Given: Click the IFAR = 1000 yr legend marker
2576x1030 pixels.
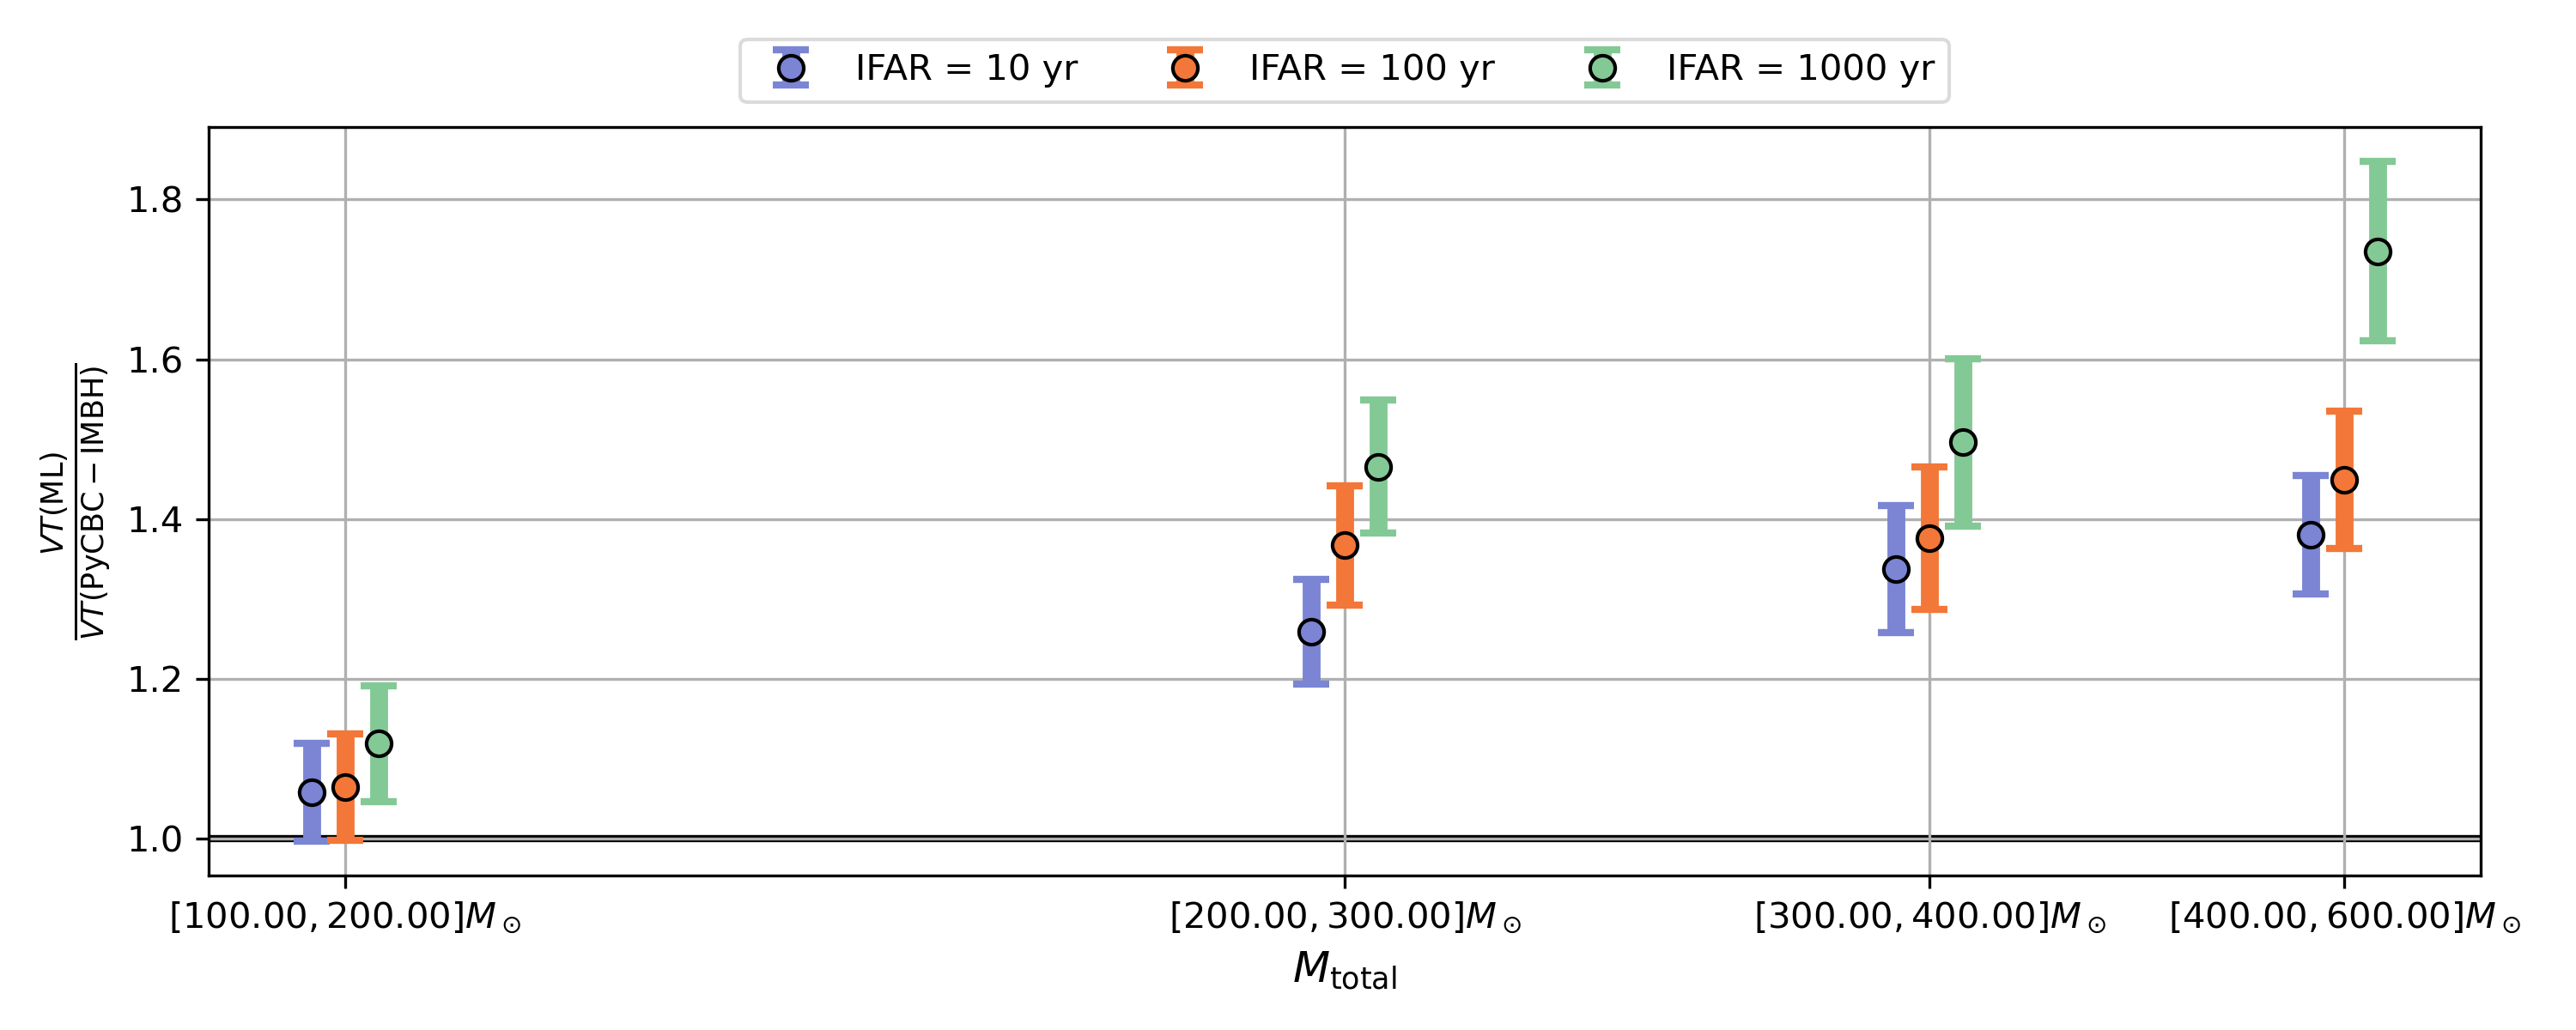Looking at the screenshot, I should coord(1602,68).
